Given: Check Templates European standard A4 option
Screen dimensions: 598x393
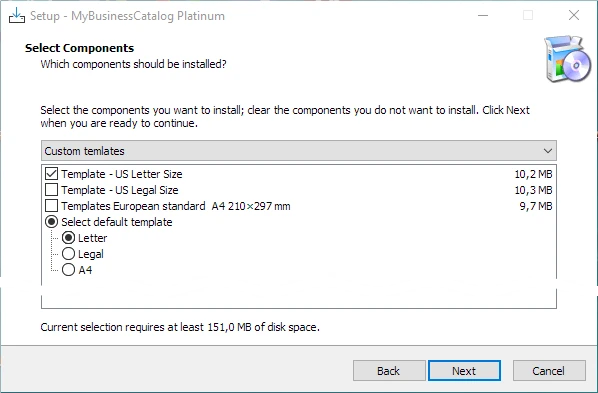Looking at the screenshot, I should coord(51,206).
